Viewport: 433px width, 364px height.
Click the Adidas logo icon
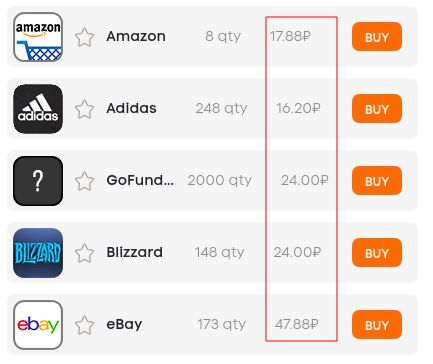pyautogui.click(x=38, y=109)
